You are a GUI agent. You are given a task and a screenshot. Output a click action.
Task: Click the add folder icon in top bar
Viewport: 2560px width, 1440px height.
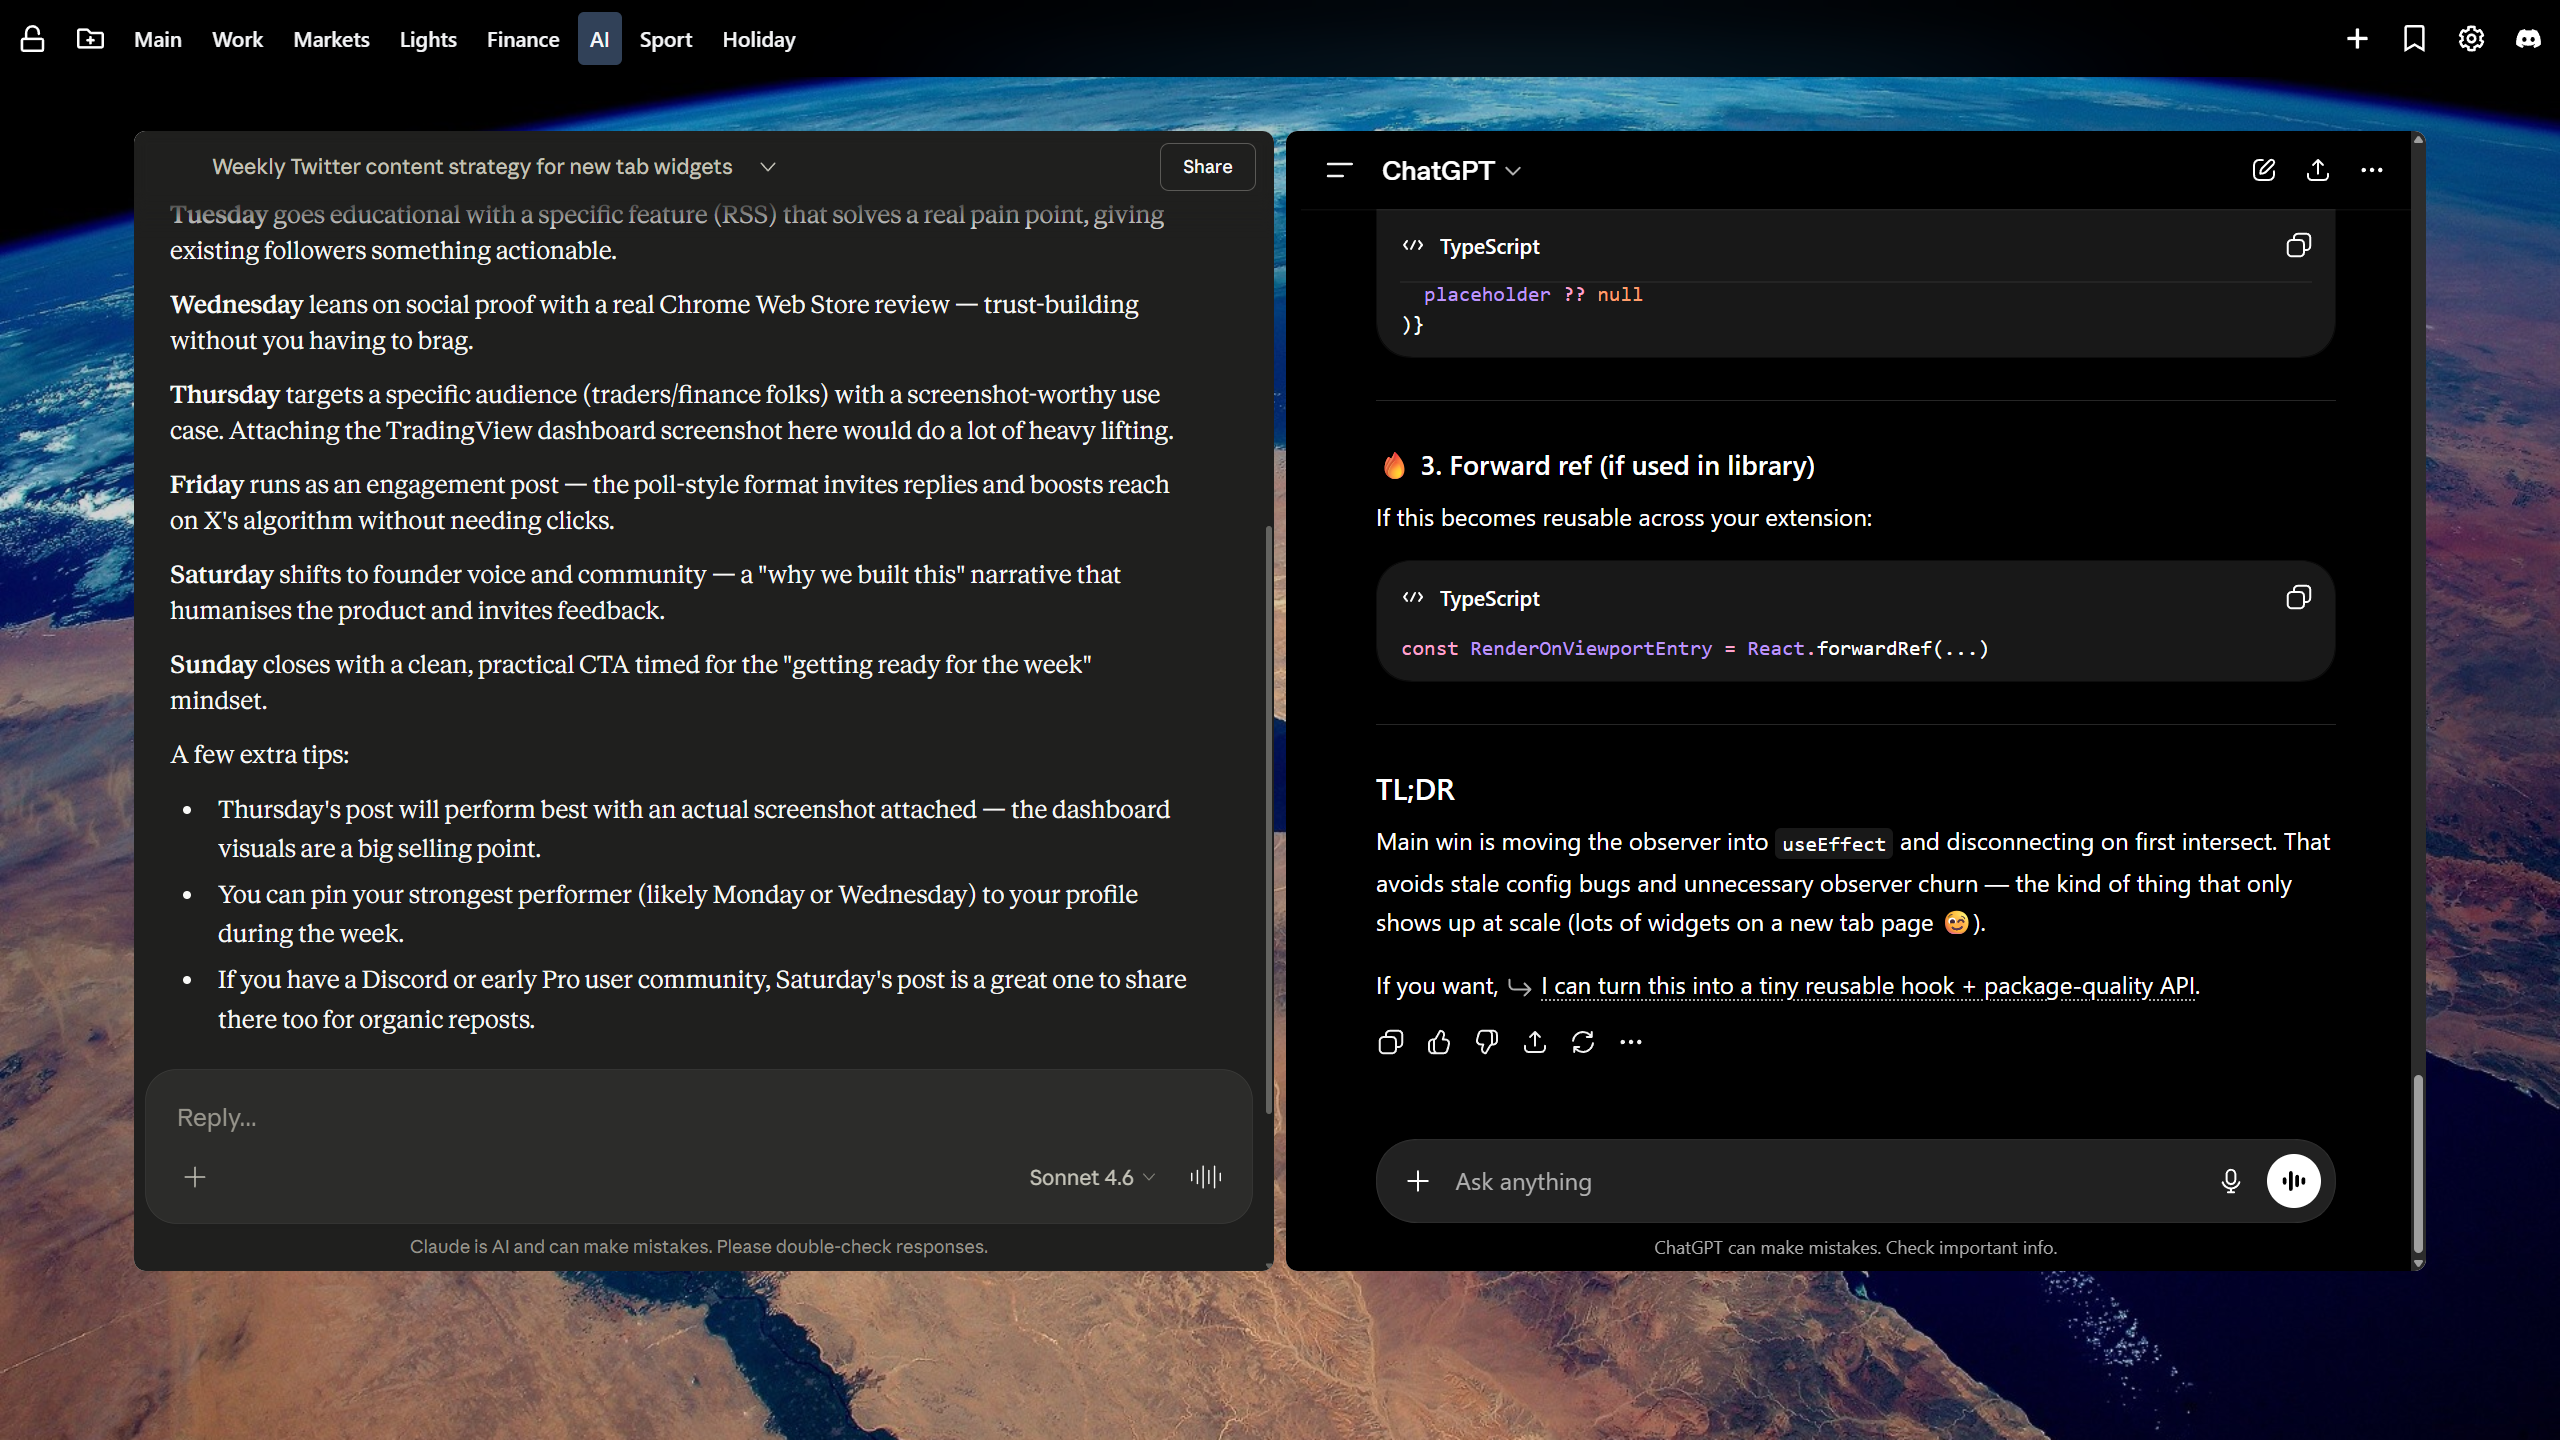click(90, 39)
